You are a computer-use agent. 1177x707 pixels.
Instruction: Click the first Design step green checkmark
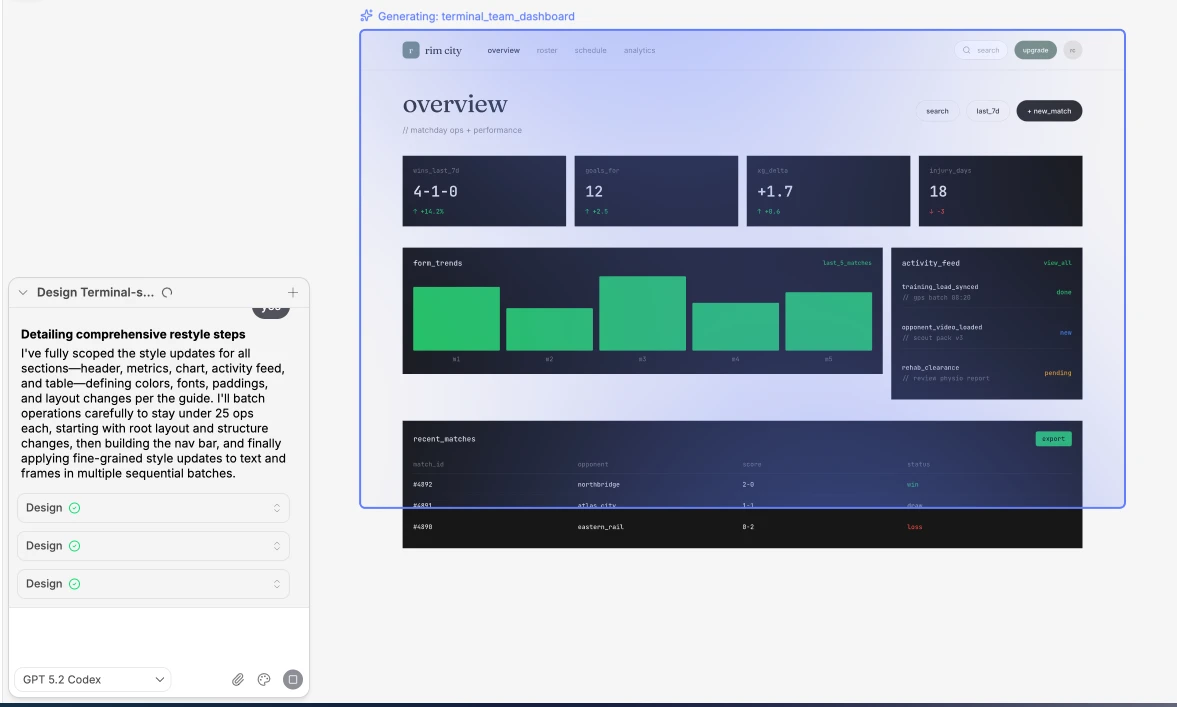point(74,508)
